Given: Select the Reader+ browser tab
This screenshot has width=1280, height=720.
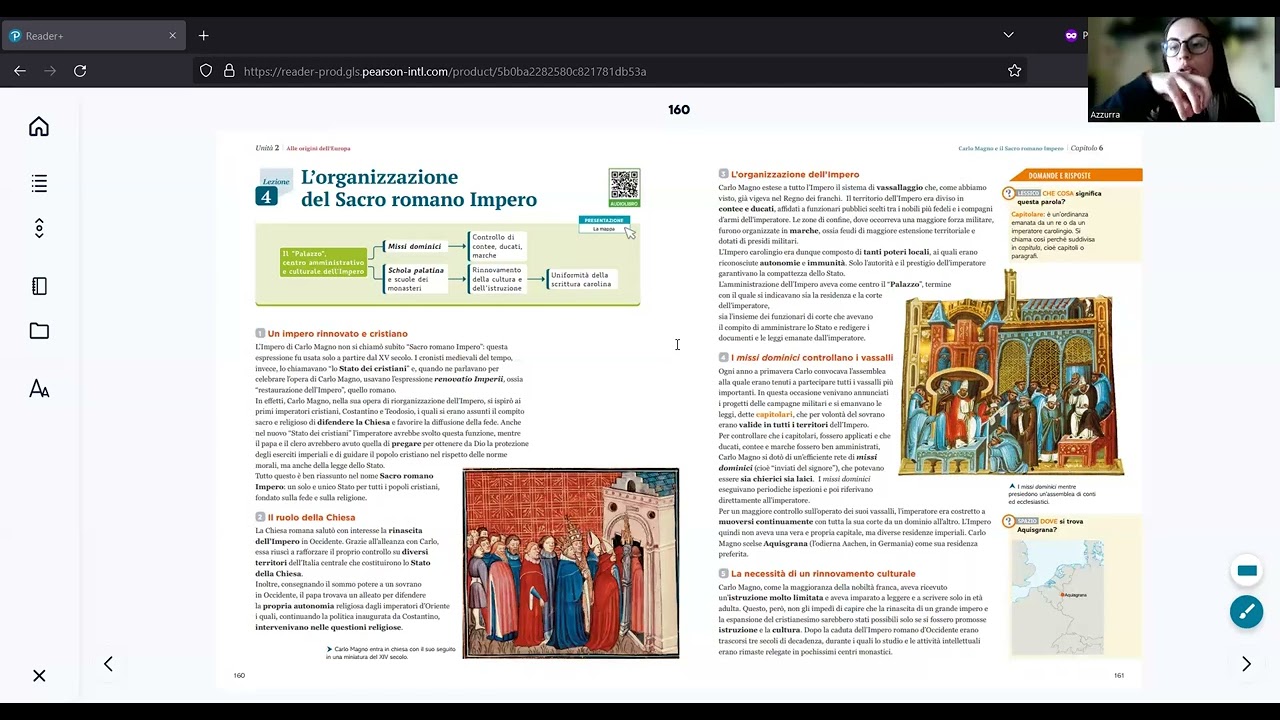Looking at the screenshot, I should (93, 35).
